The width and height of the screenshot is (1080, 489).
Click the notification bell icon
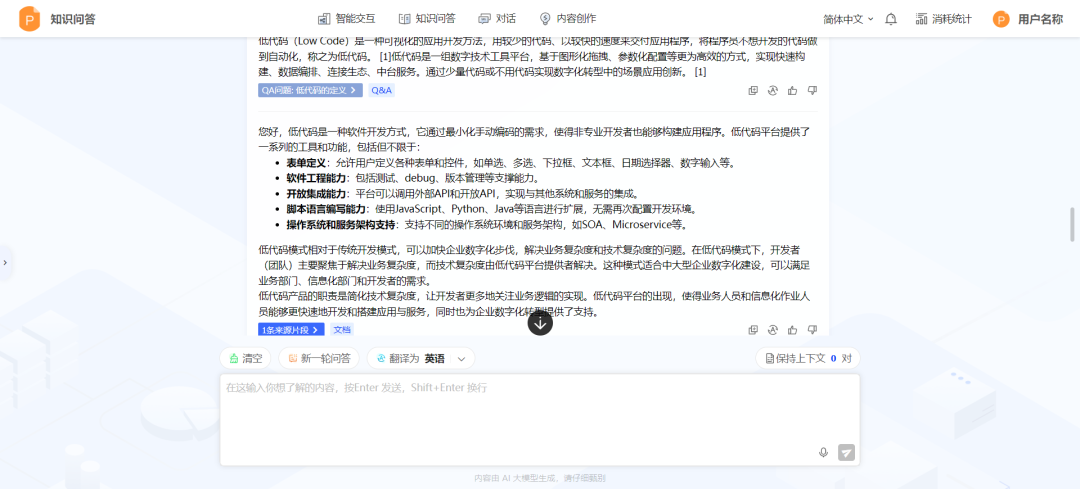(x=891, y=19)
